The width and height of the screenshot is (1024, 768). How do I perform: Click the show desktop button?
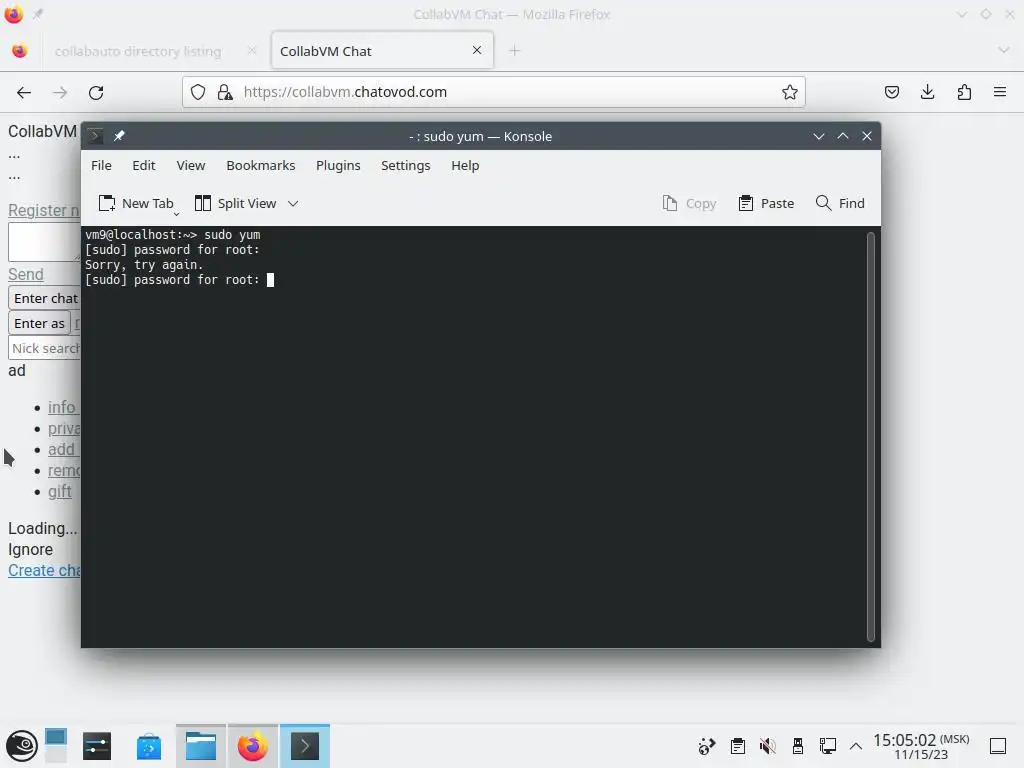tap(997, 746)
